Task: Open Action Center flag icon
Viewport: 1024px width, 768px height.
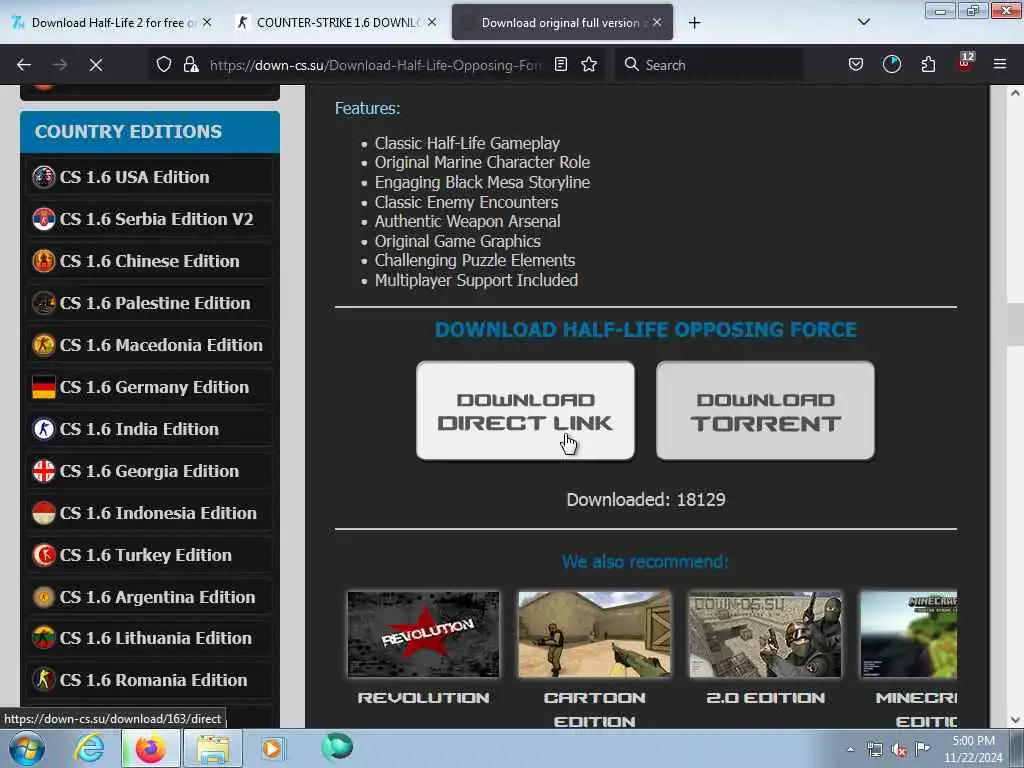Action: tap(922, 749)
